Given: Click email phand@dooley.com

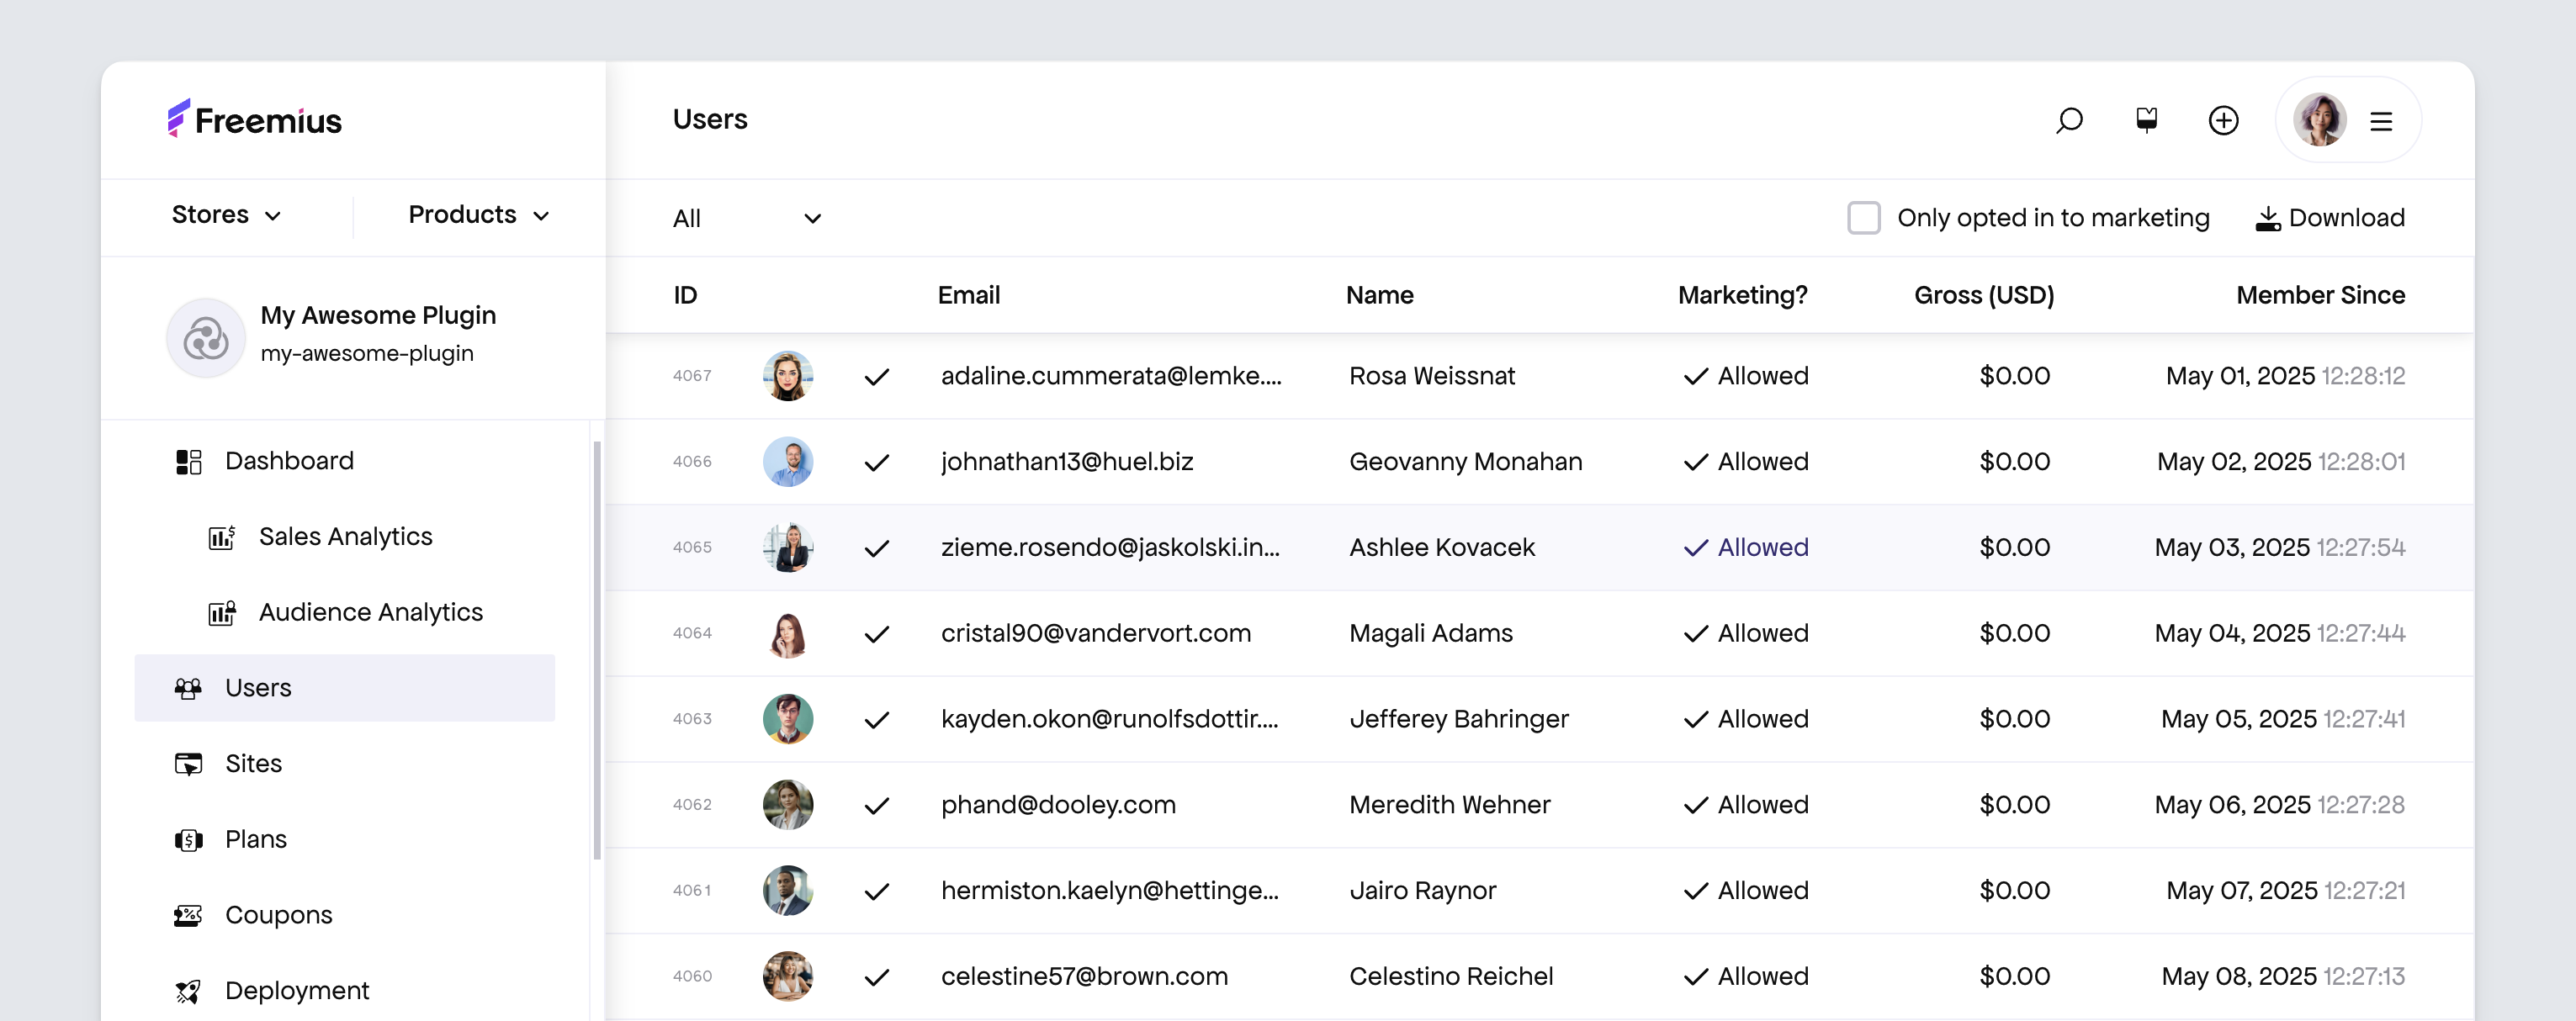Looking at the screenshot, I should (1058, 806).
